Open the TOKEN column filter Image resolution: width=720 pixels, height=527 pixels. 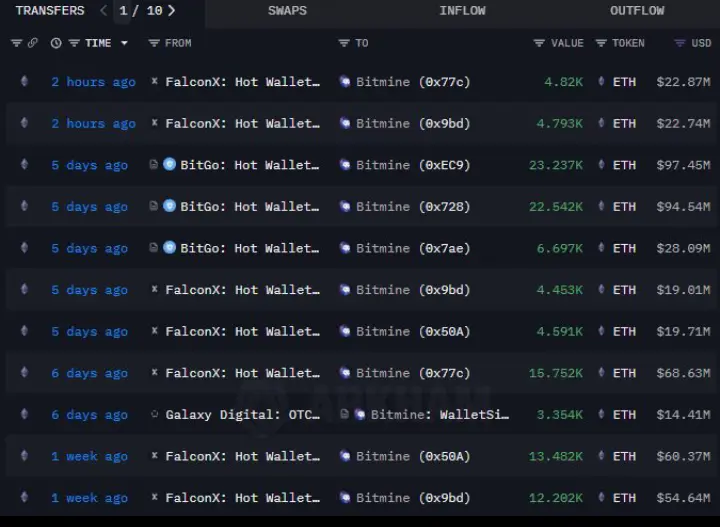click(x=601, y=43)
